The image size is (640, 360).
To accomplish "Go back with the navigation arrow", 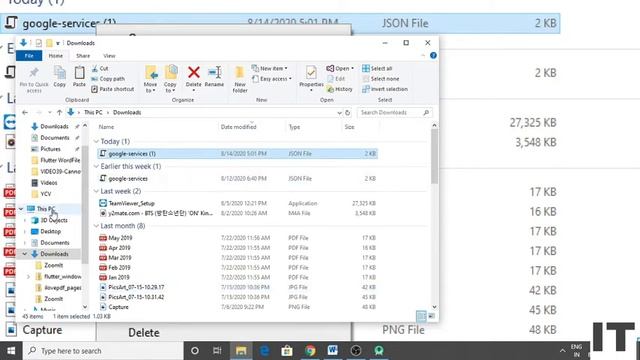I will [x=25, y=112].
